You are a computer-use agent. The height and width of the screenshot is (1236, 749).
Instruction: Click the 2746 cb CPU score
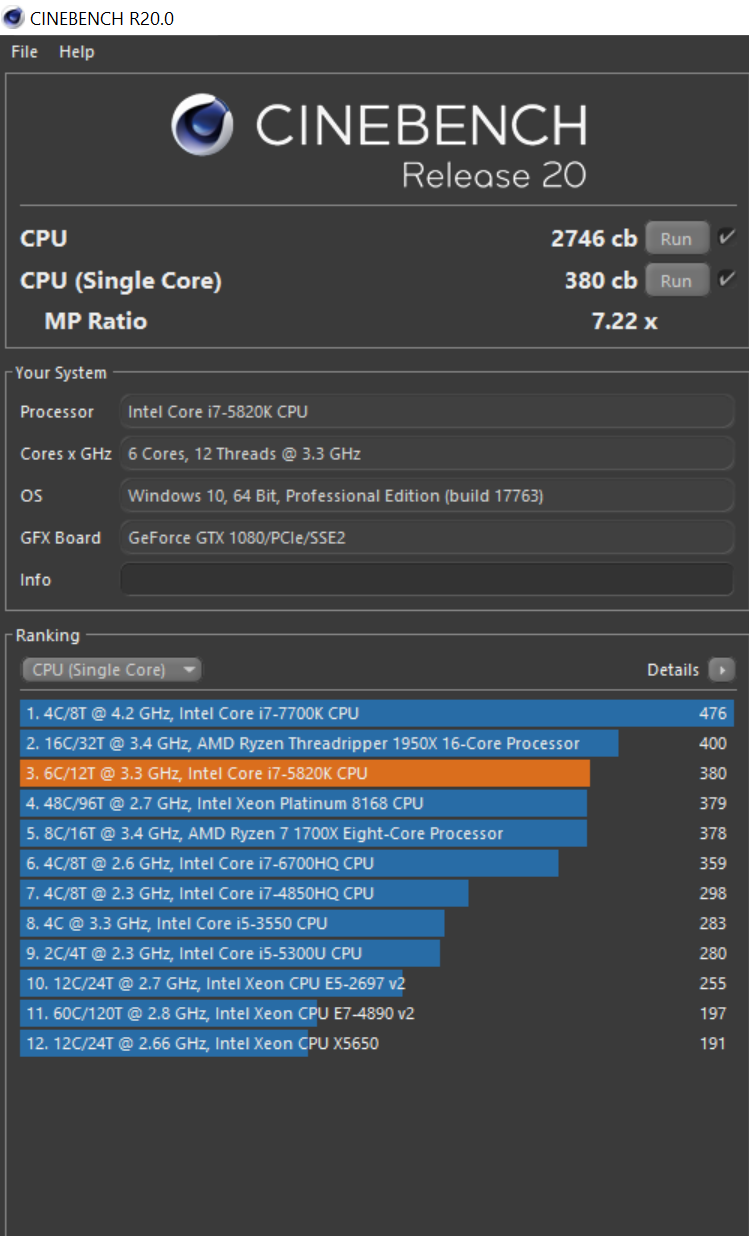point(594,239)
